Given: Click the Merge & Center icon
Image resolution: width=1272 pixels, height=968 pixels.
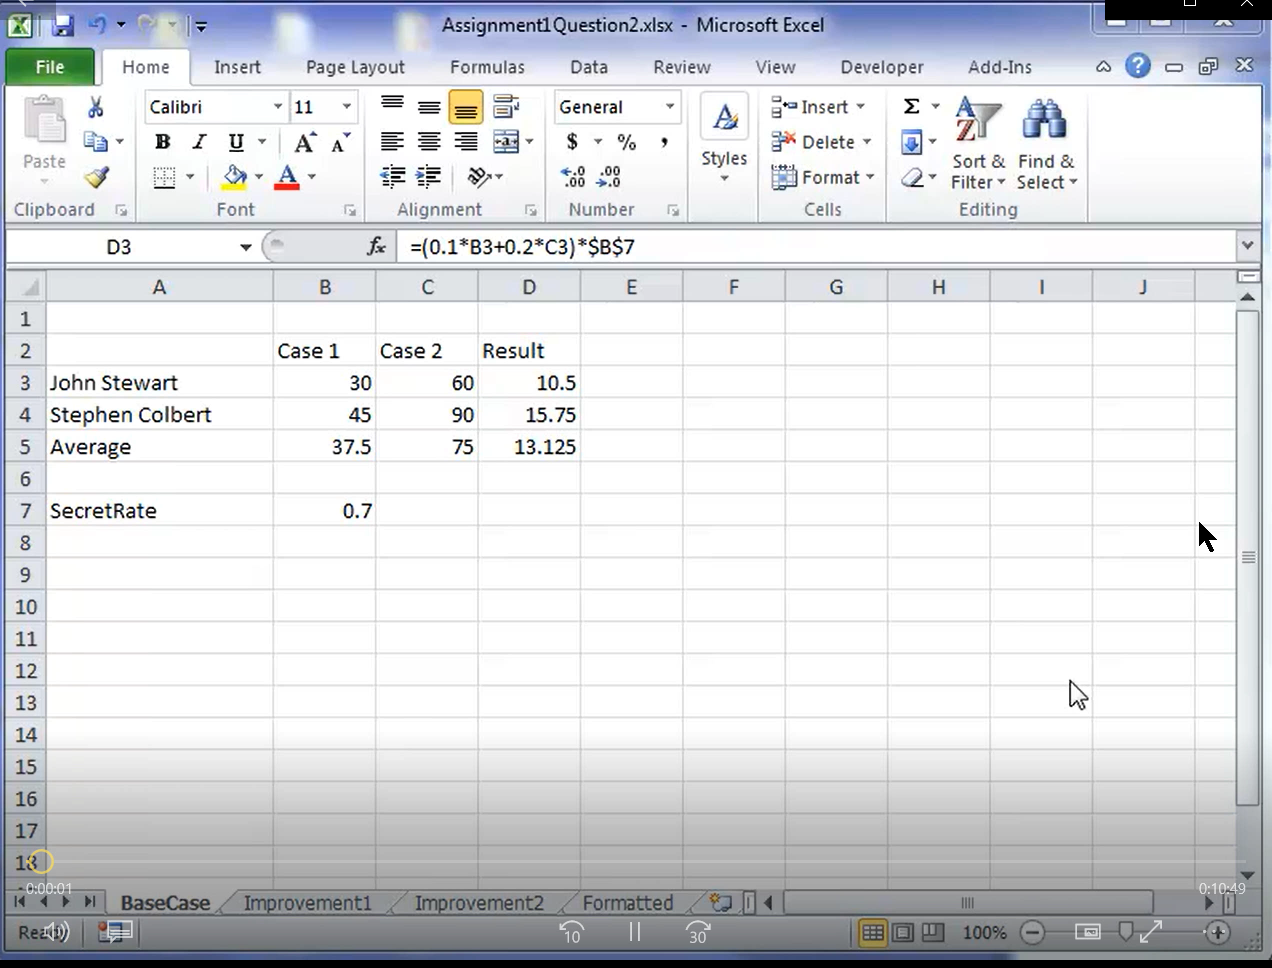Looking at the screenshot, I should [507, 141].
